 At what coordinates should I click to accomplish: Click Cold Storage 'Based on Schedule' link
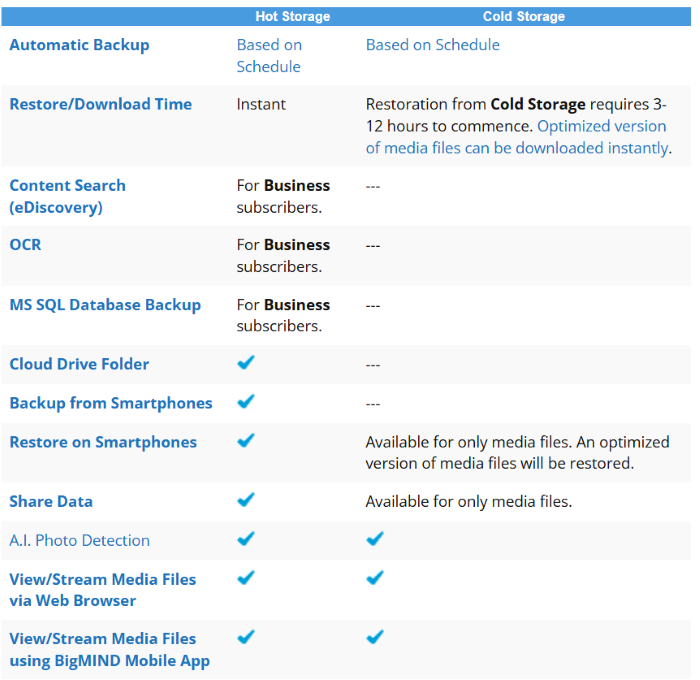pos(432,45)
